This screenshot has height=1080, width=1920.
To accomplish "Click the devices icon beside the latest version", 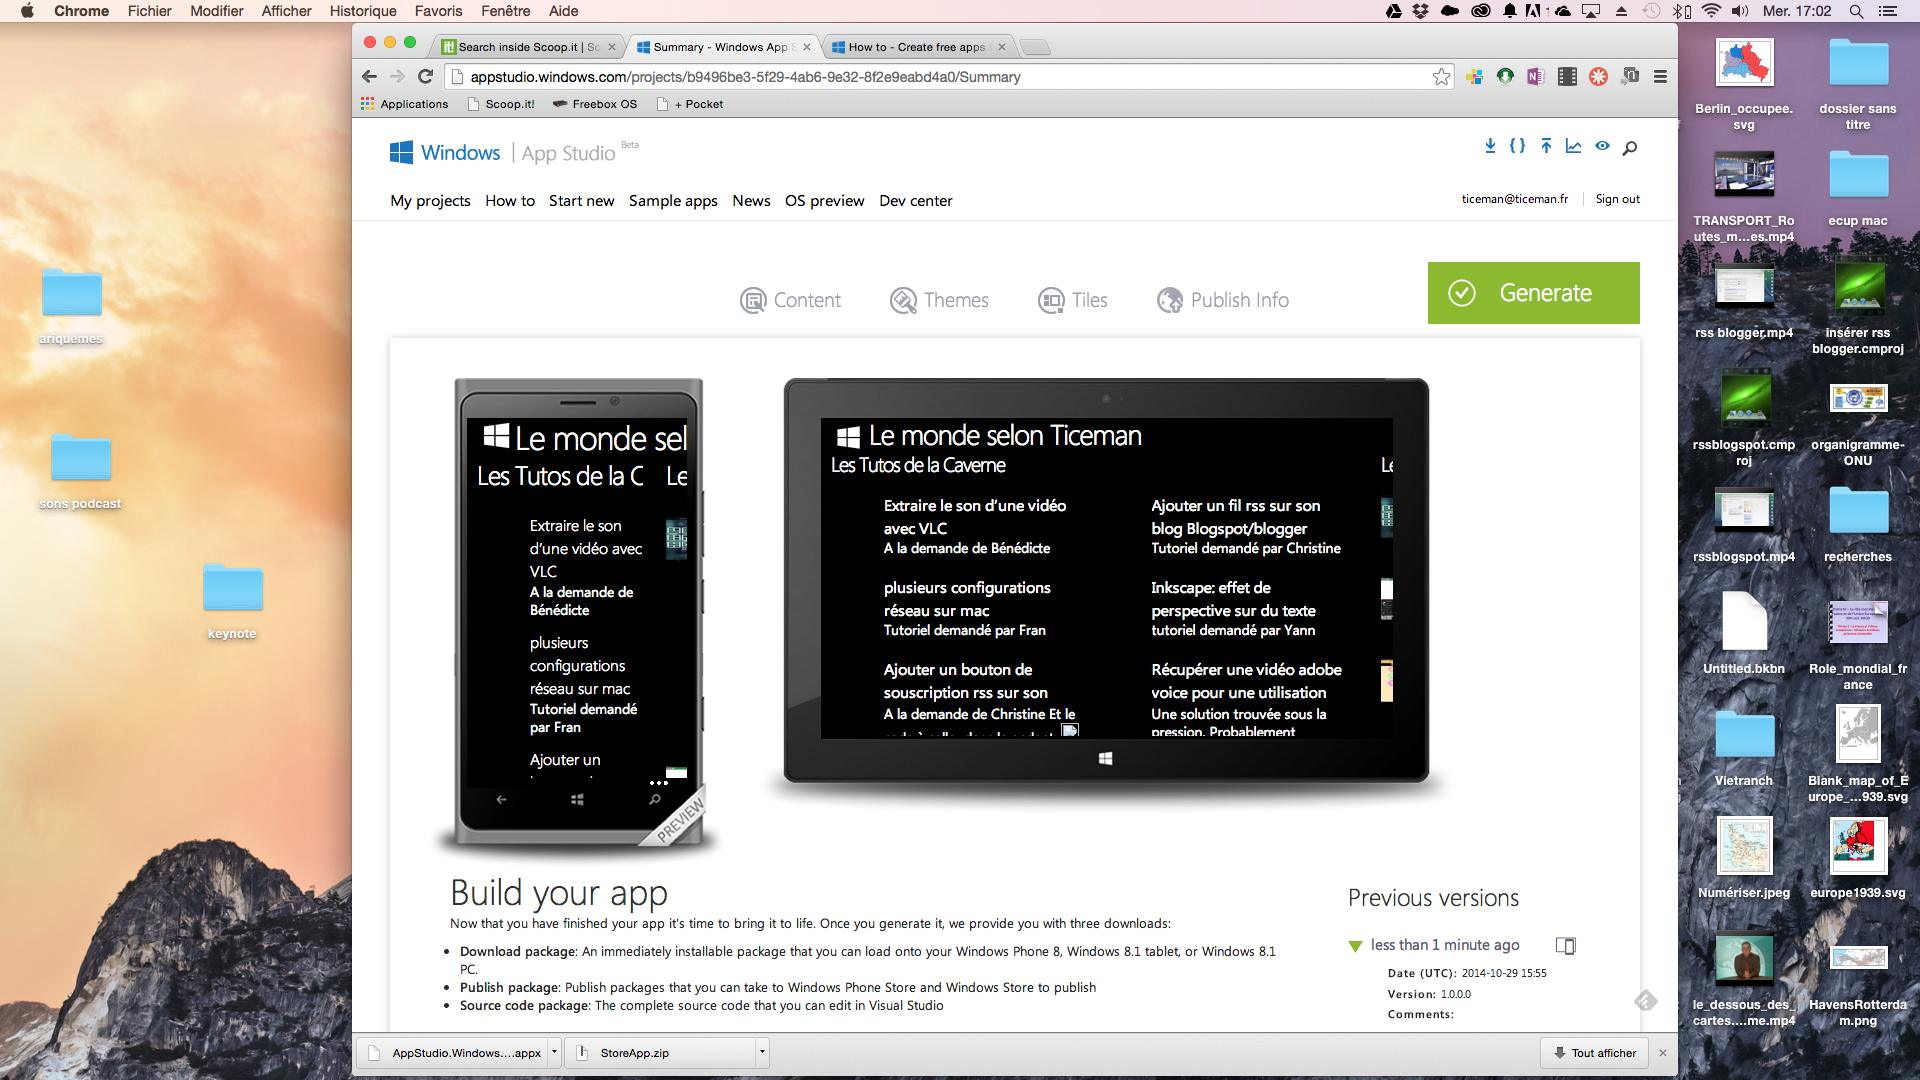I will [x=1566, y=945].
